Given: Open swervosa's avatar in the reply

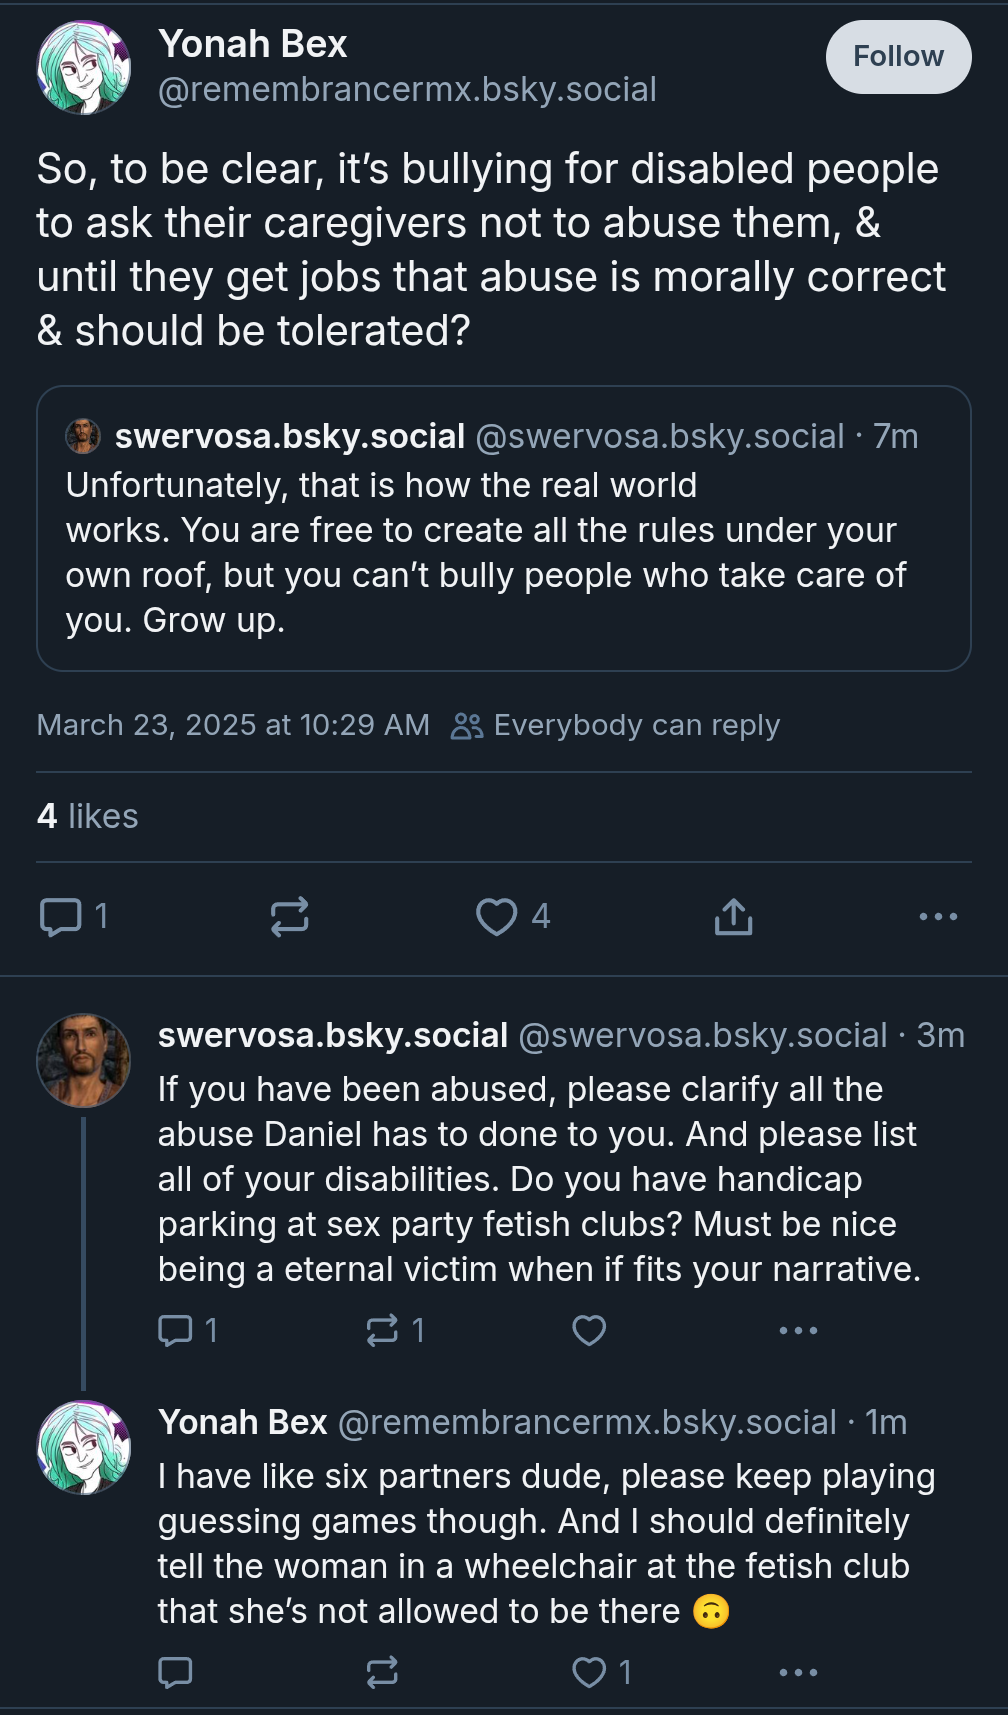Looking at the screenshot, I should [x=84, y=1060].
